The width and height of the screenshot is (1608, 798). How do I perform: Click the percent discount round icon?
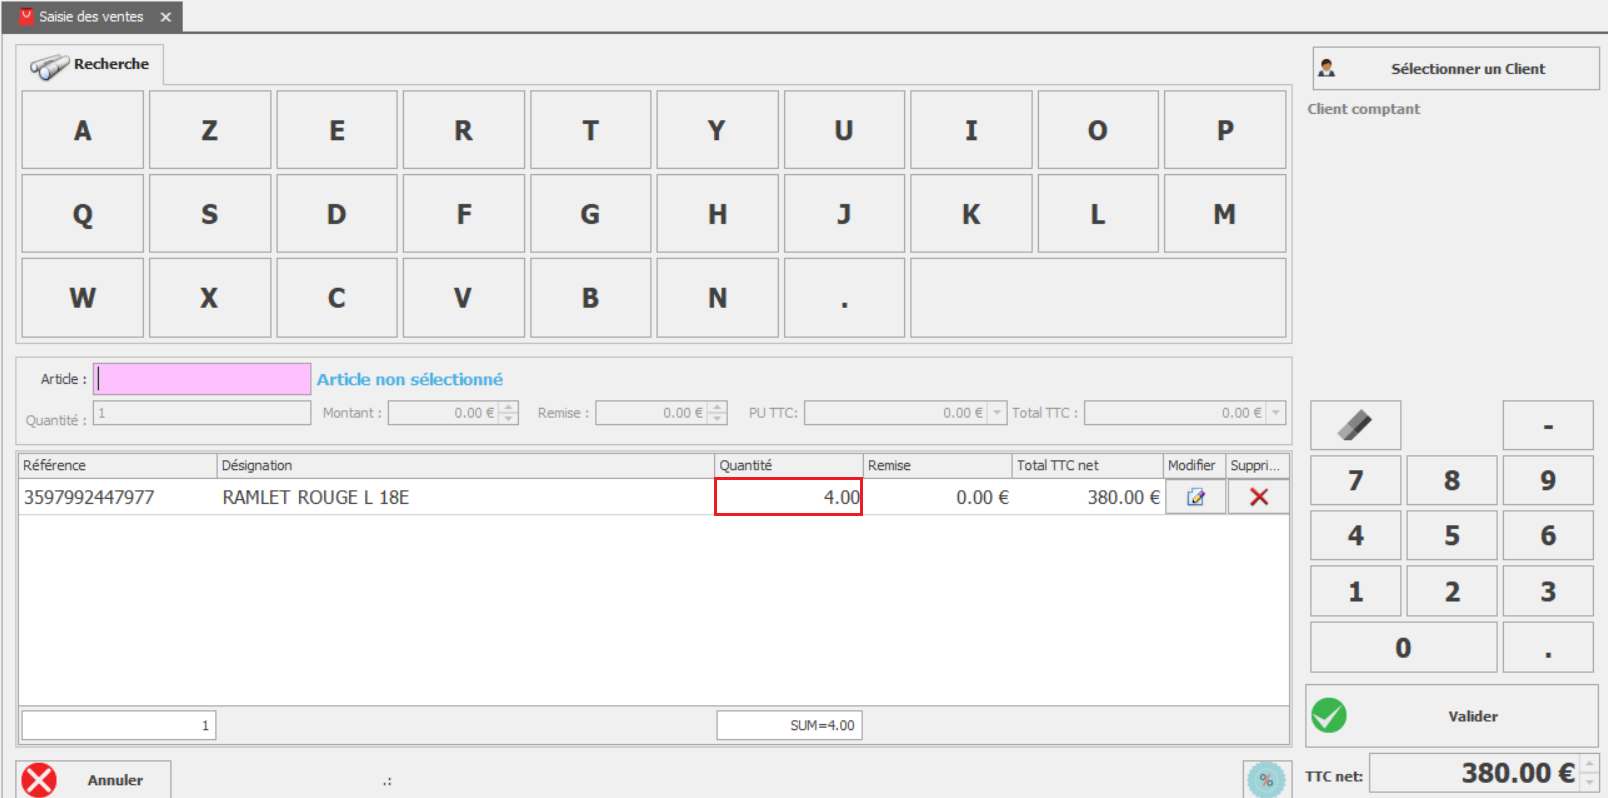click(1266, 779)
